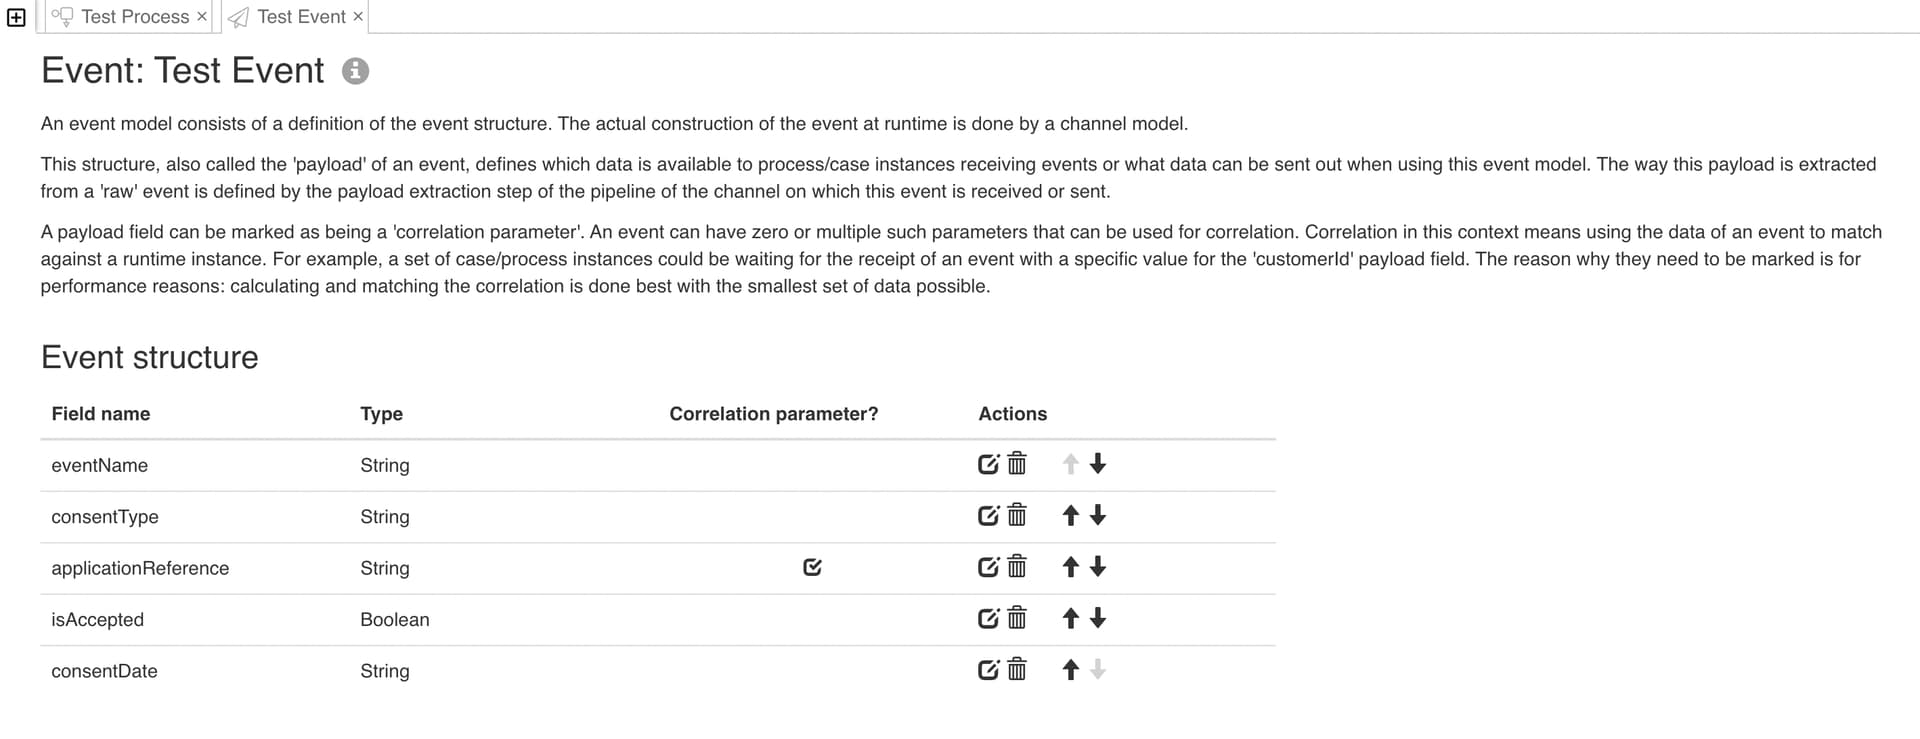Expand the panel with plus icon
The image size is (1920, 739).
[16, 17]
